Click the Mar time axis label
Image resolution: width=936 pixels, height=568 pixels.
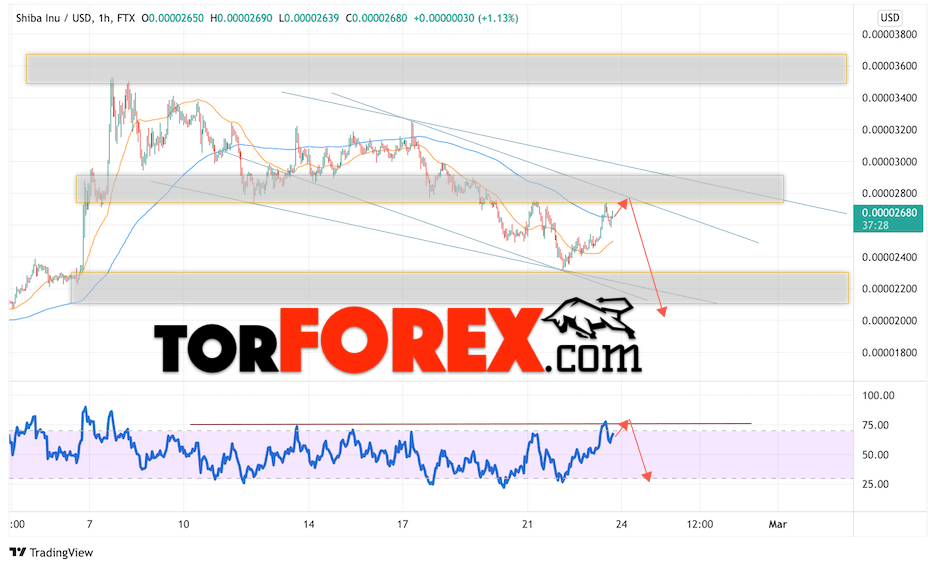[777, 524]
